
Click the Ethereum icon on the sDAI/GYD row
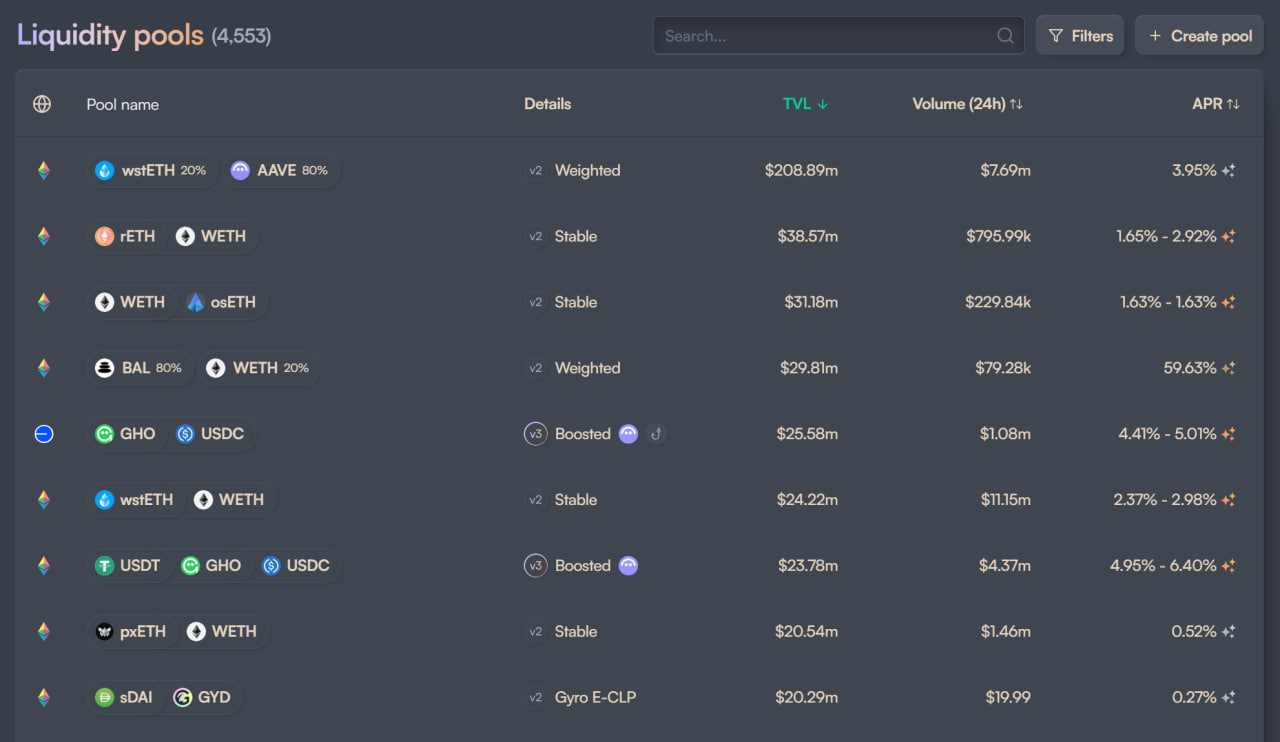[x=43, y=698]
